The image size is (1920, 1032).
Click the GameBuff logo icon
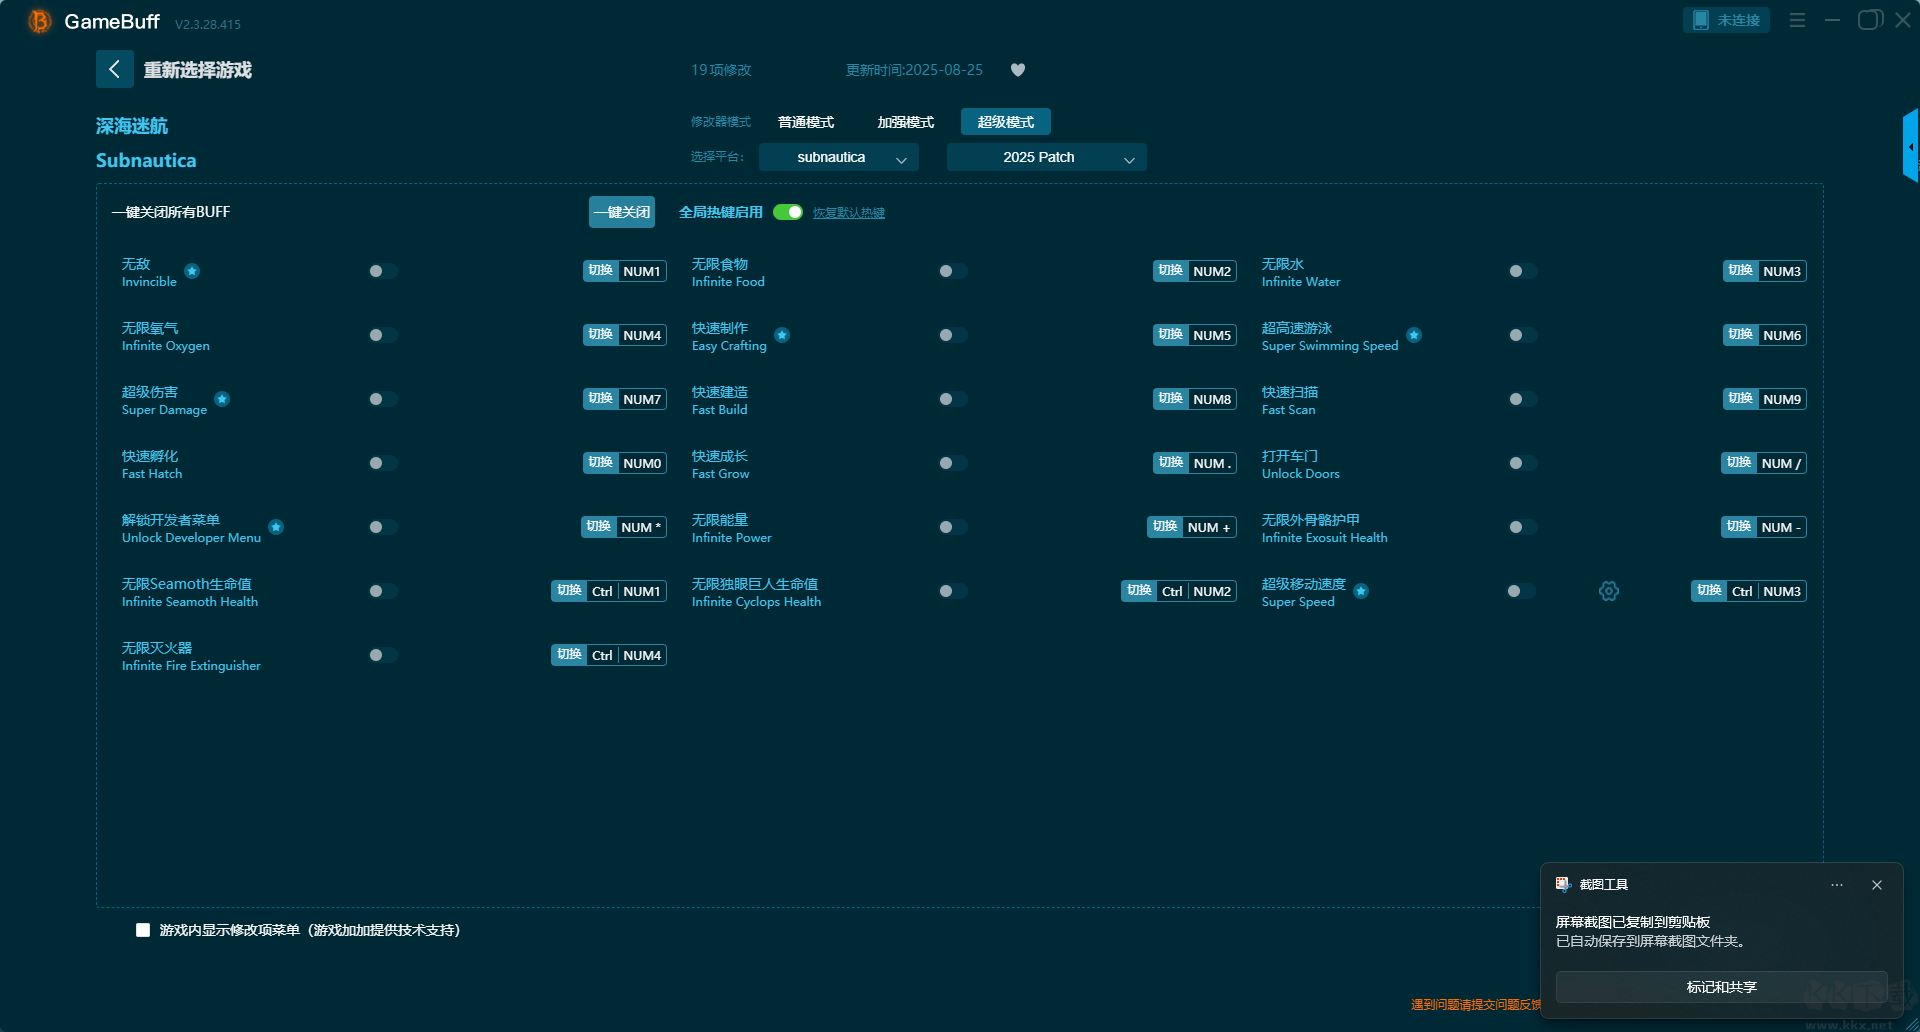(39, 21)
